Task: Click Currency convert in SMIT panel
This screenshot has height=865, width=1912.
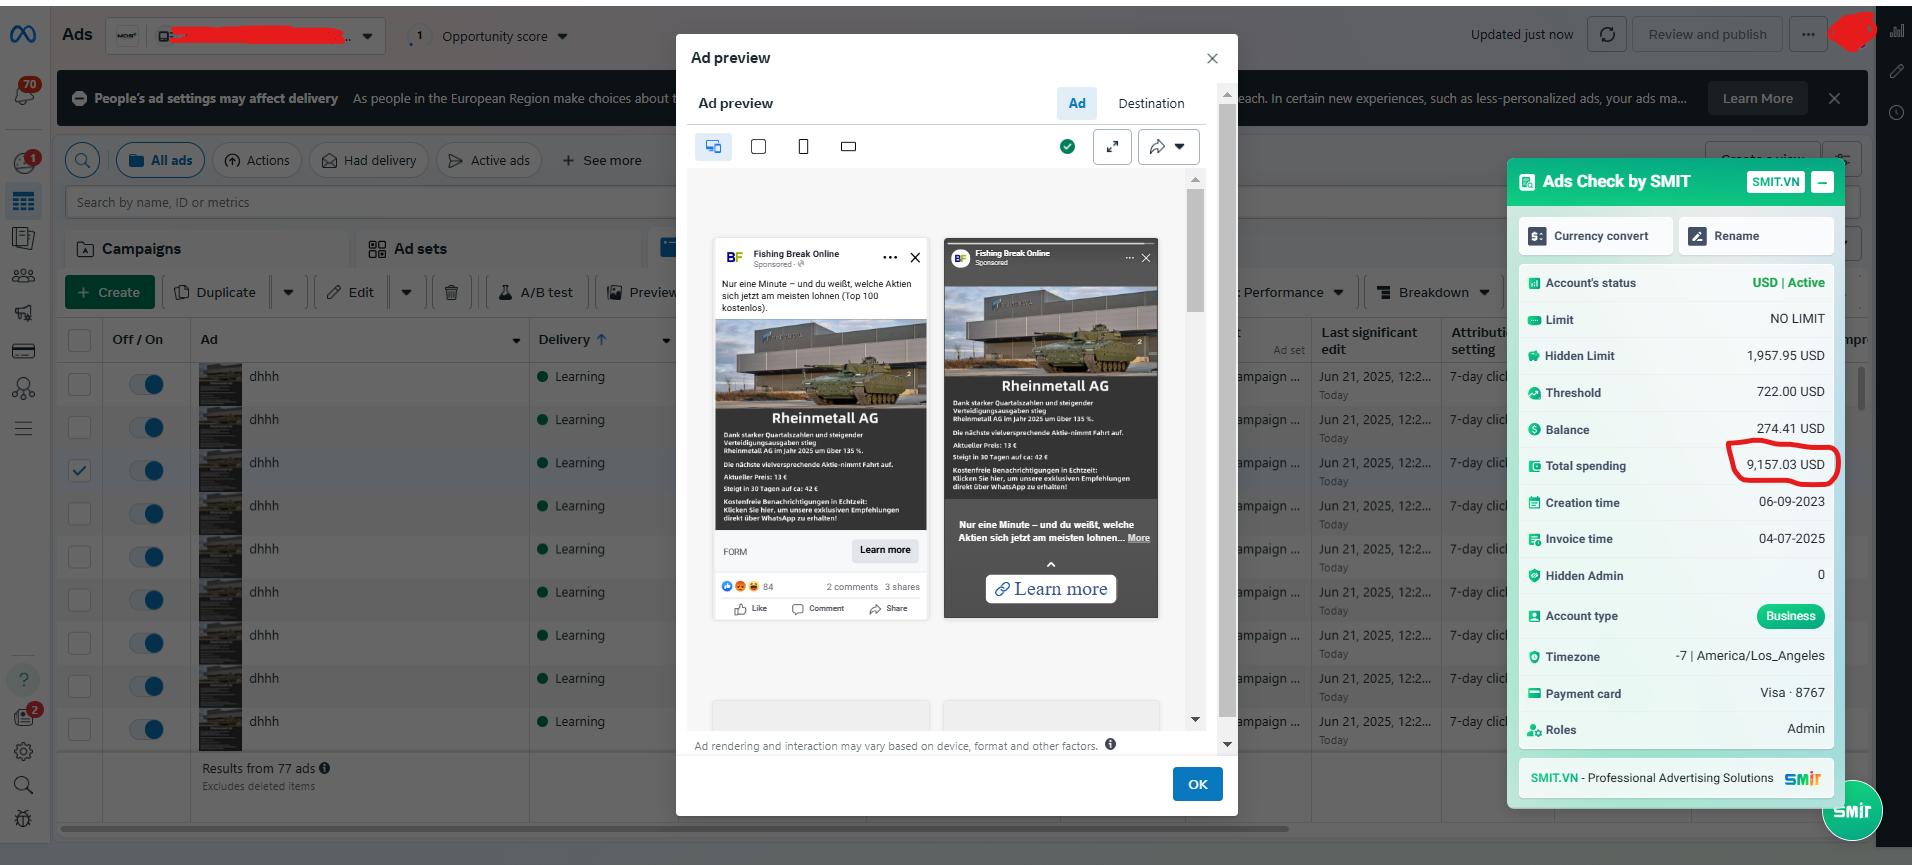Action: [1596, 236]
